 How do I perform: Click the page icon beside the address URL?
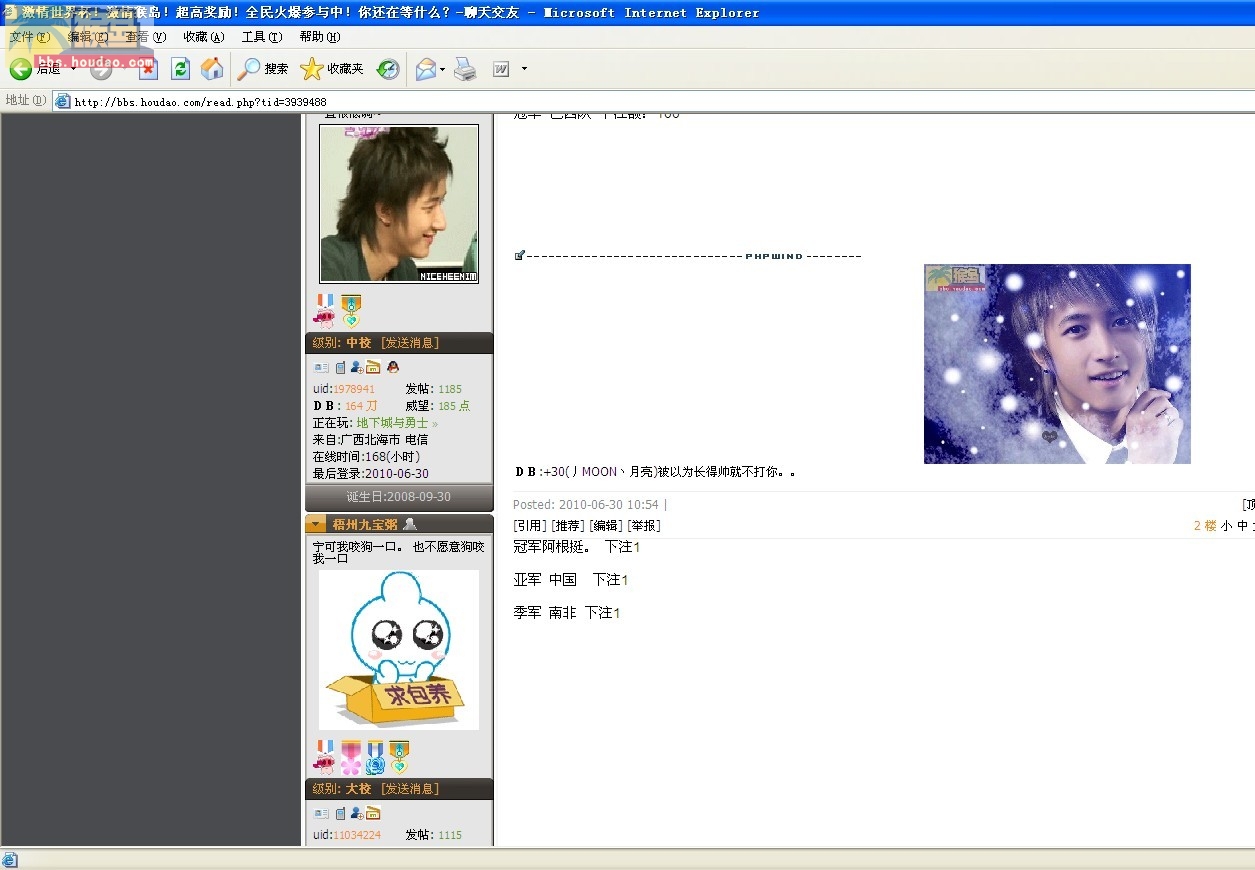point(62,101)
